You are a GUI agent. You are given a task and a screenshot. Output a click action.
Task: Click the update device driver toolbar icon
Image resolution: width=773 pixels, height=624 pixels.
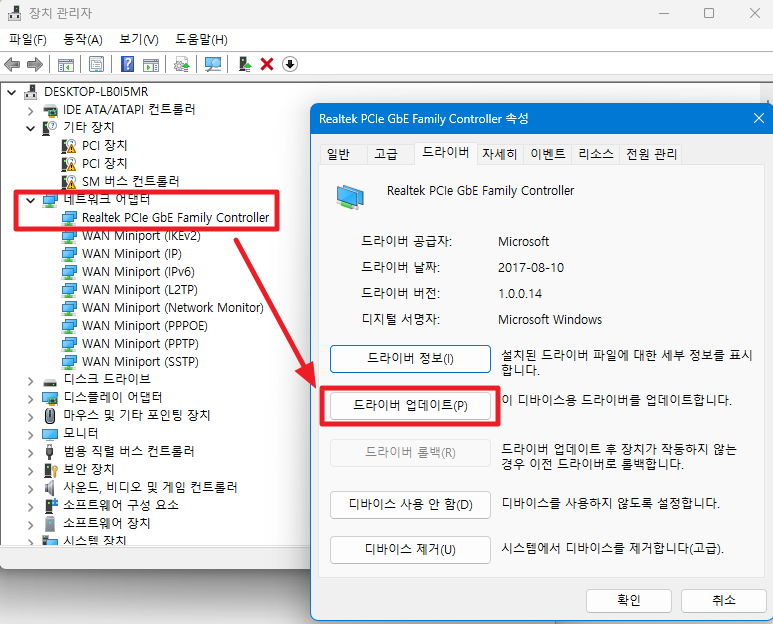(x=245, y=64)
